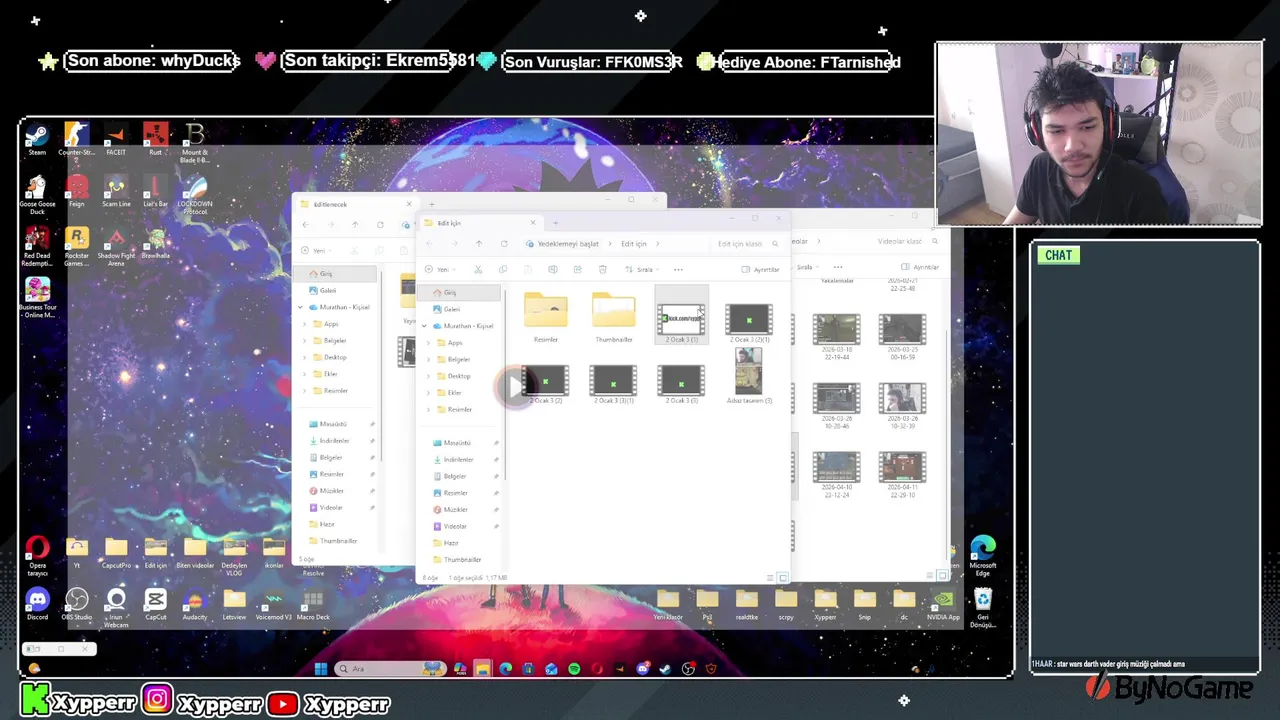The height and width of the screenshot is (720, 1280).
Task: Add new tab in Edit için window
Action: click(555, 223)
